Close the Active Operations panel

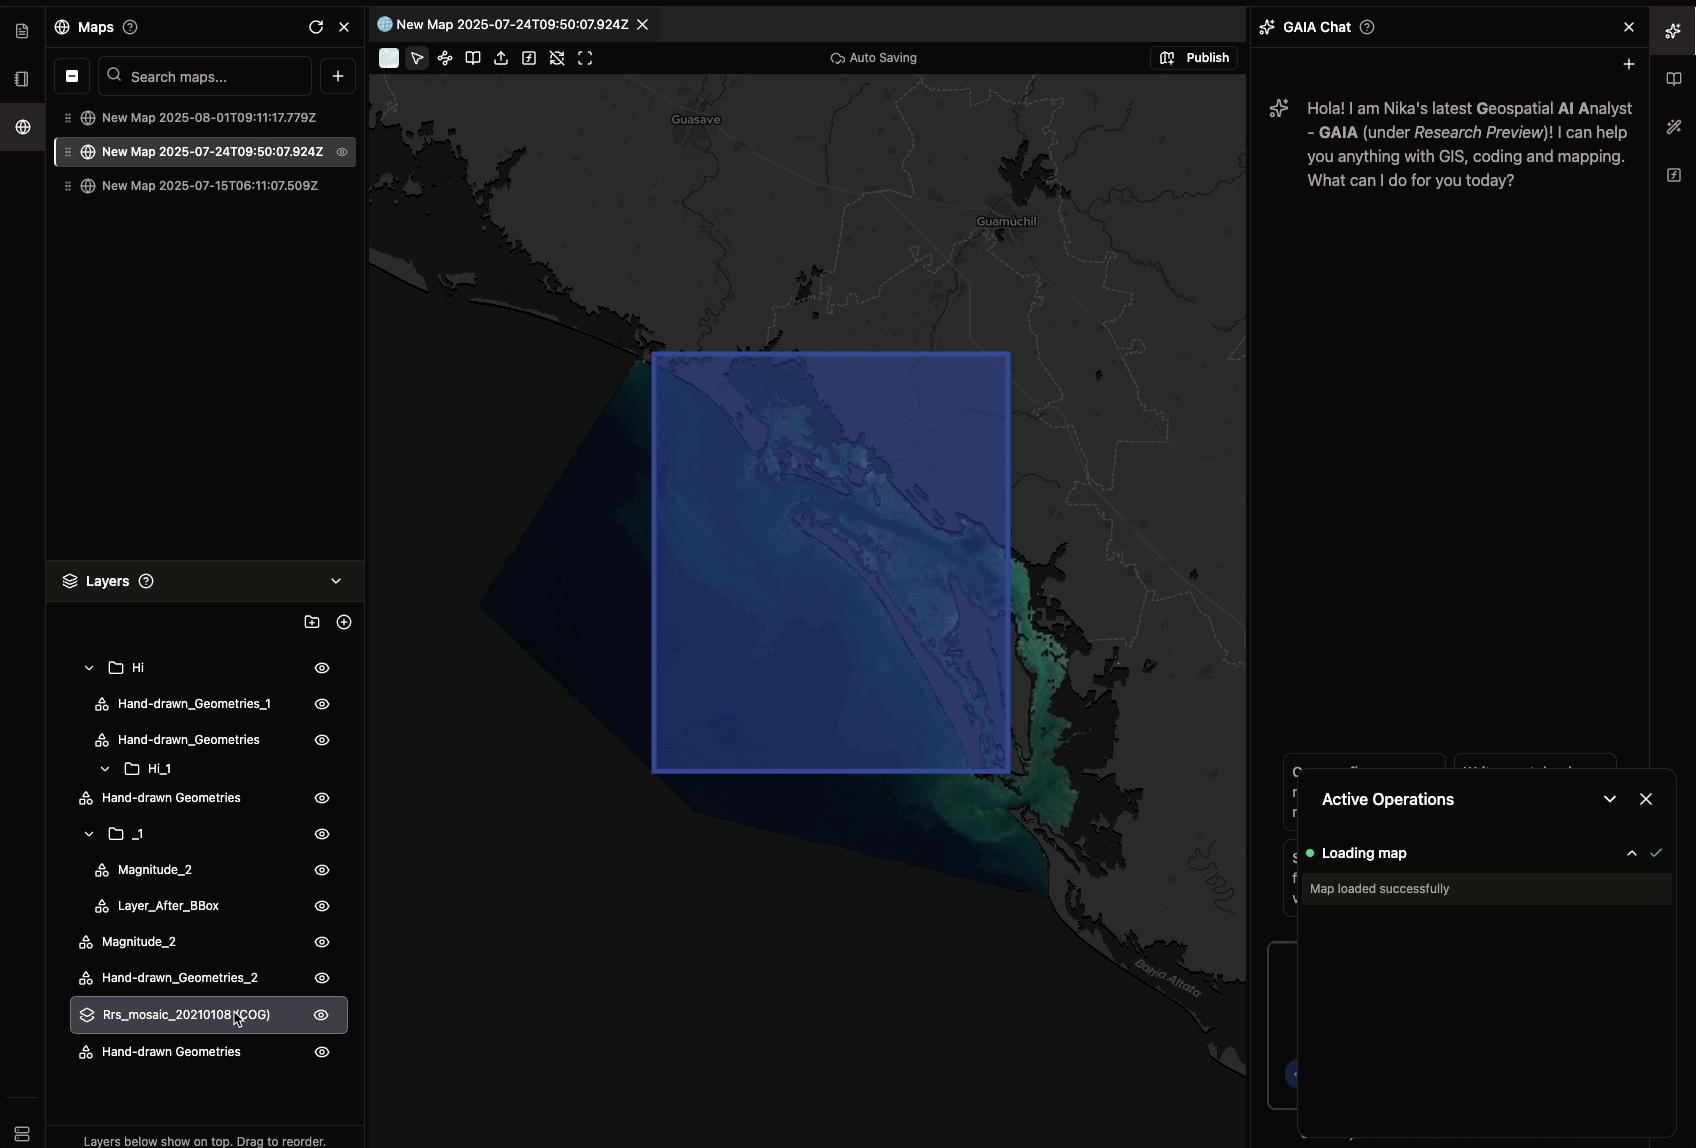pyautogui.click(x=1646, y=799)
